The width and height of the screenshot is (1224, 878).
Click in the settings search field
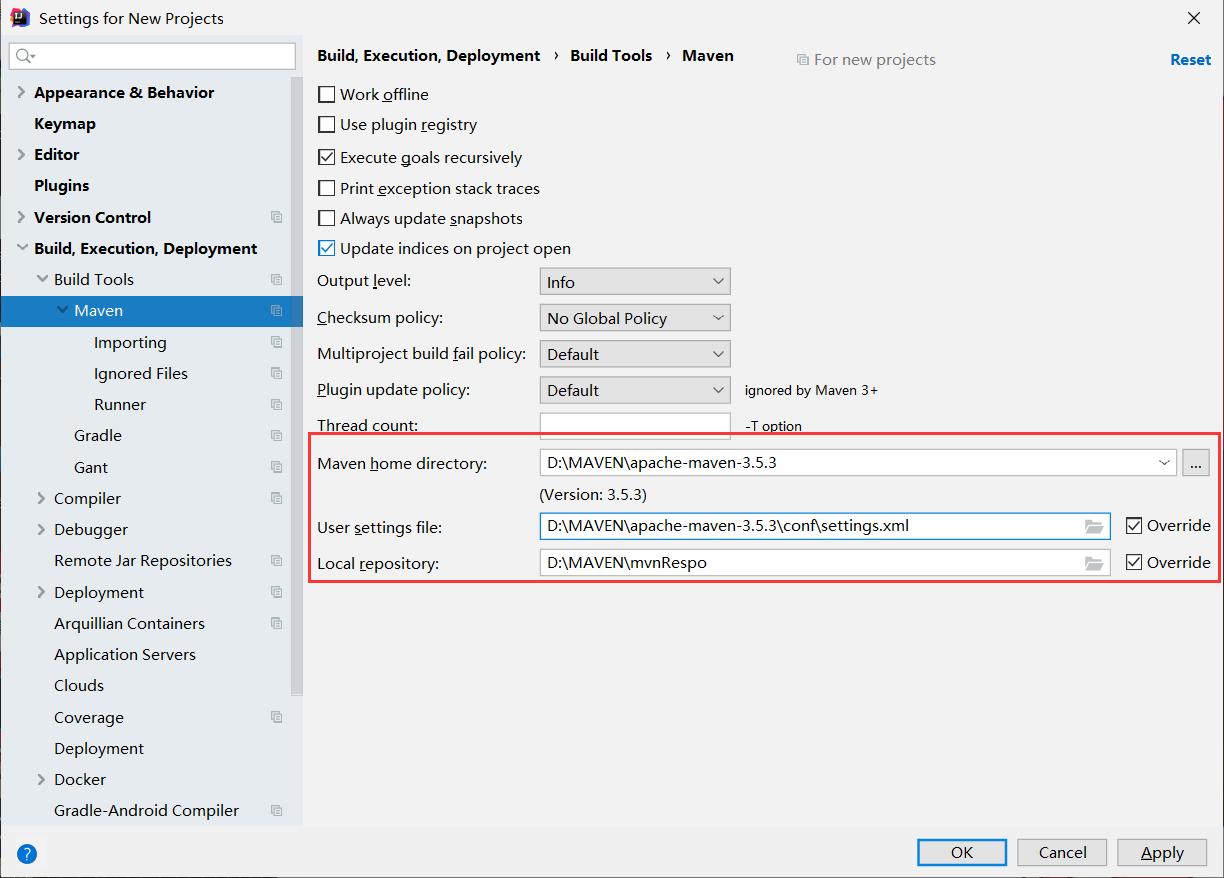tap(152, 56)
